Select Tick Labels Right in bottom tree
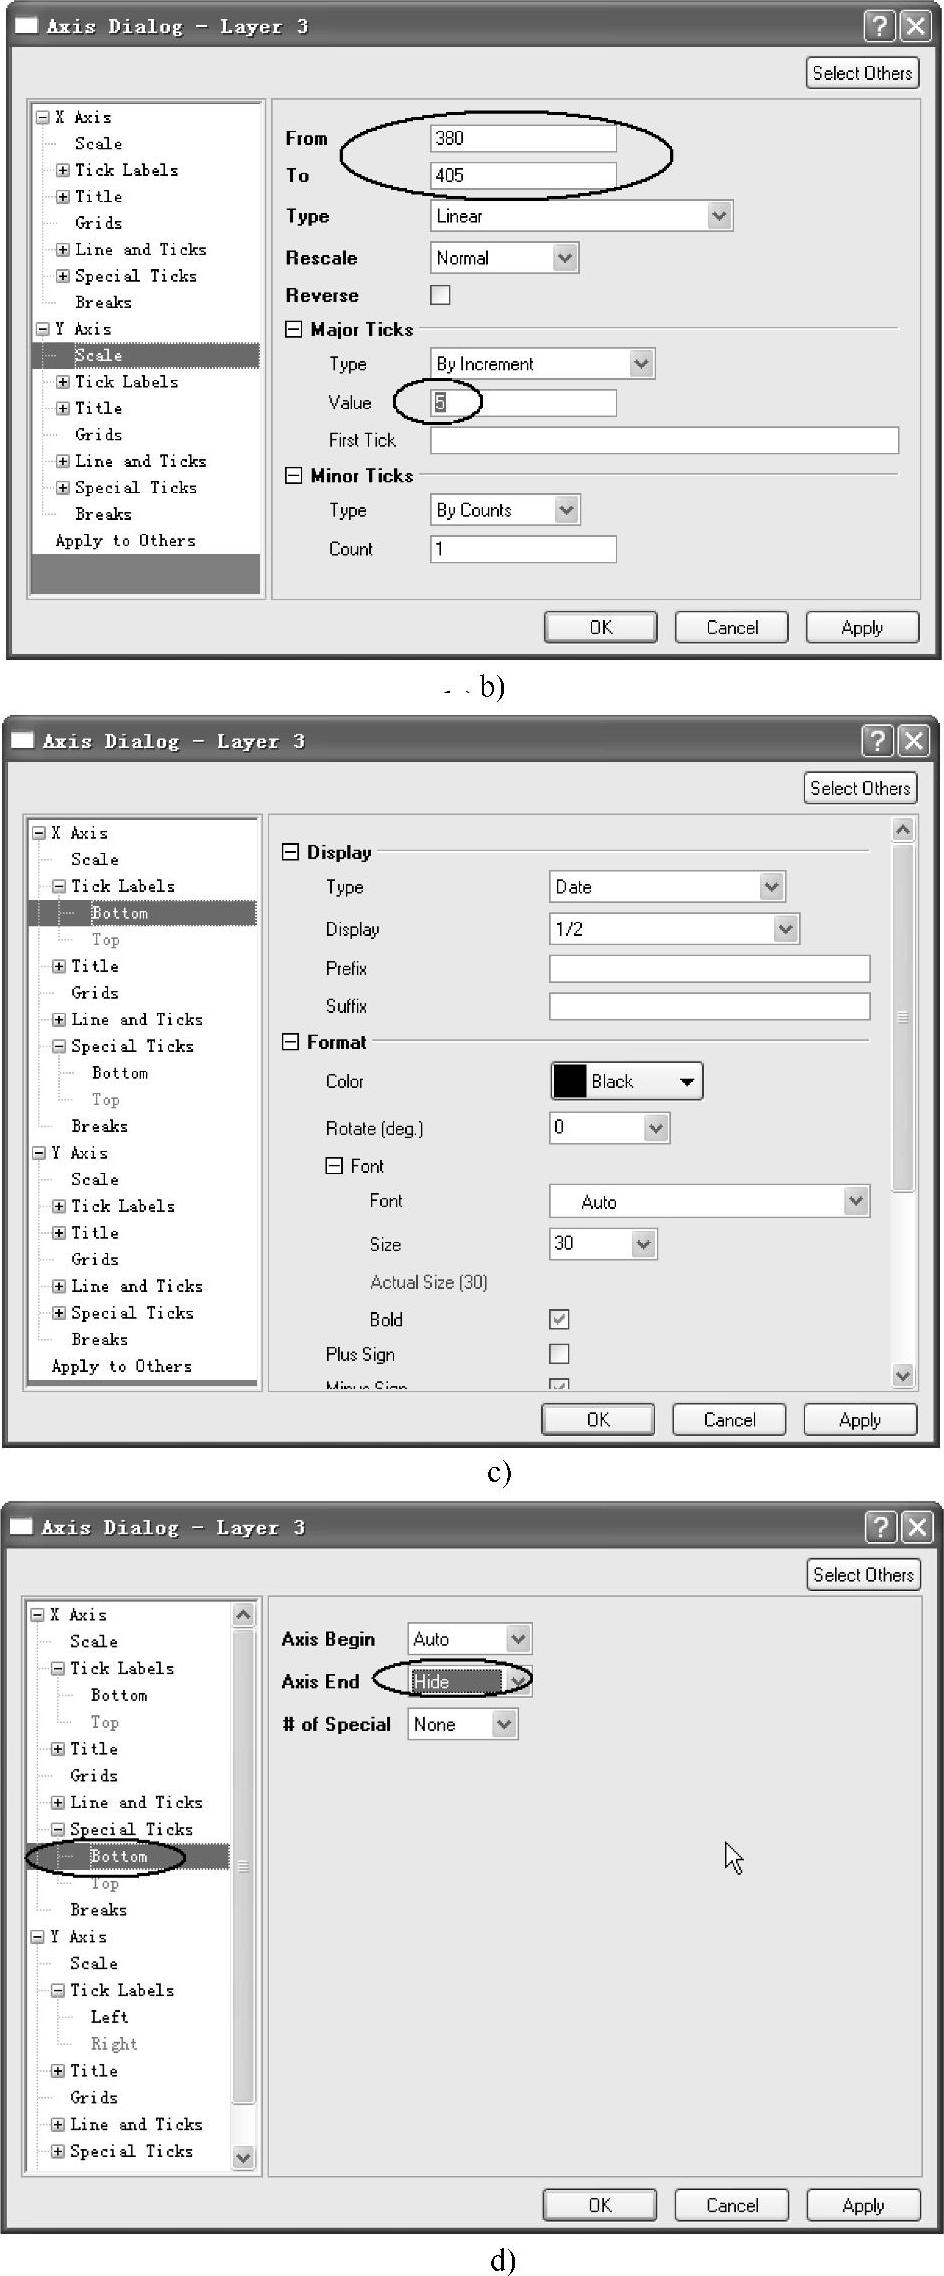Image resolution: width=944 pixels, height=2276 pixels. (114, 2044)
